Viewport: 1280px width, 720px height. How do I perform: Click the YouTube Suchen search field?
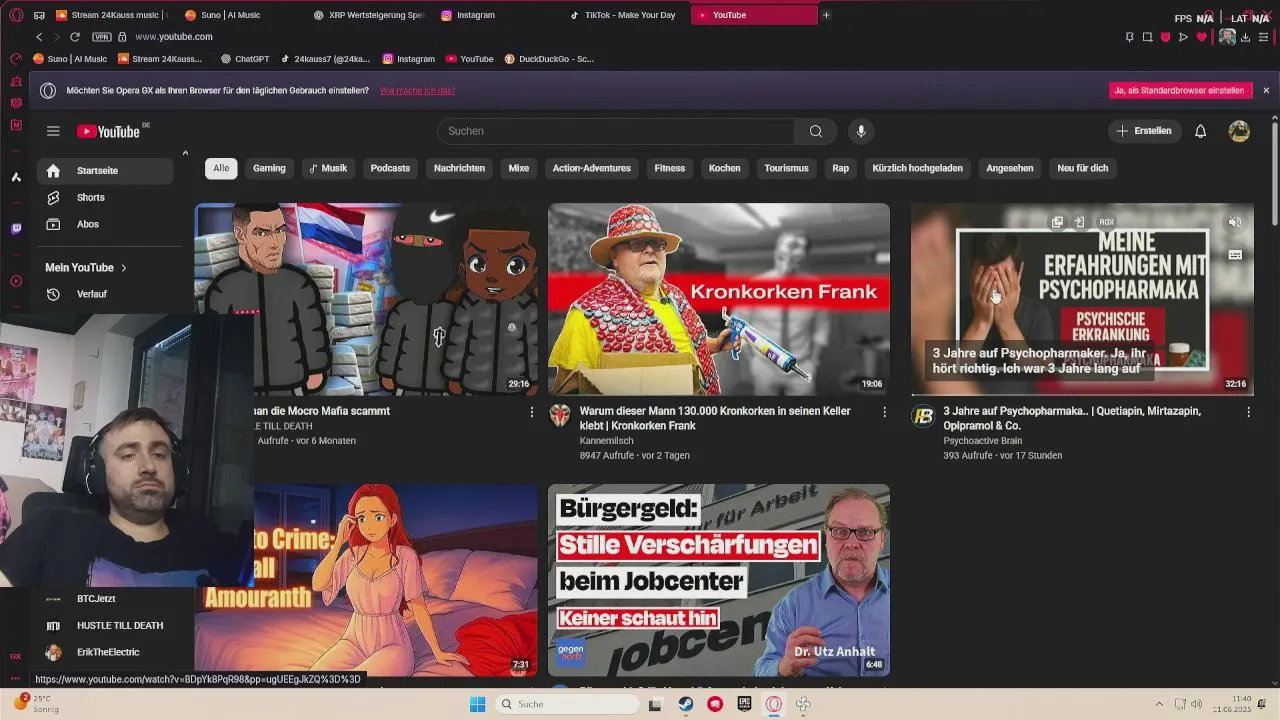[615, 131]
